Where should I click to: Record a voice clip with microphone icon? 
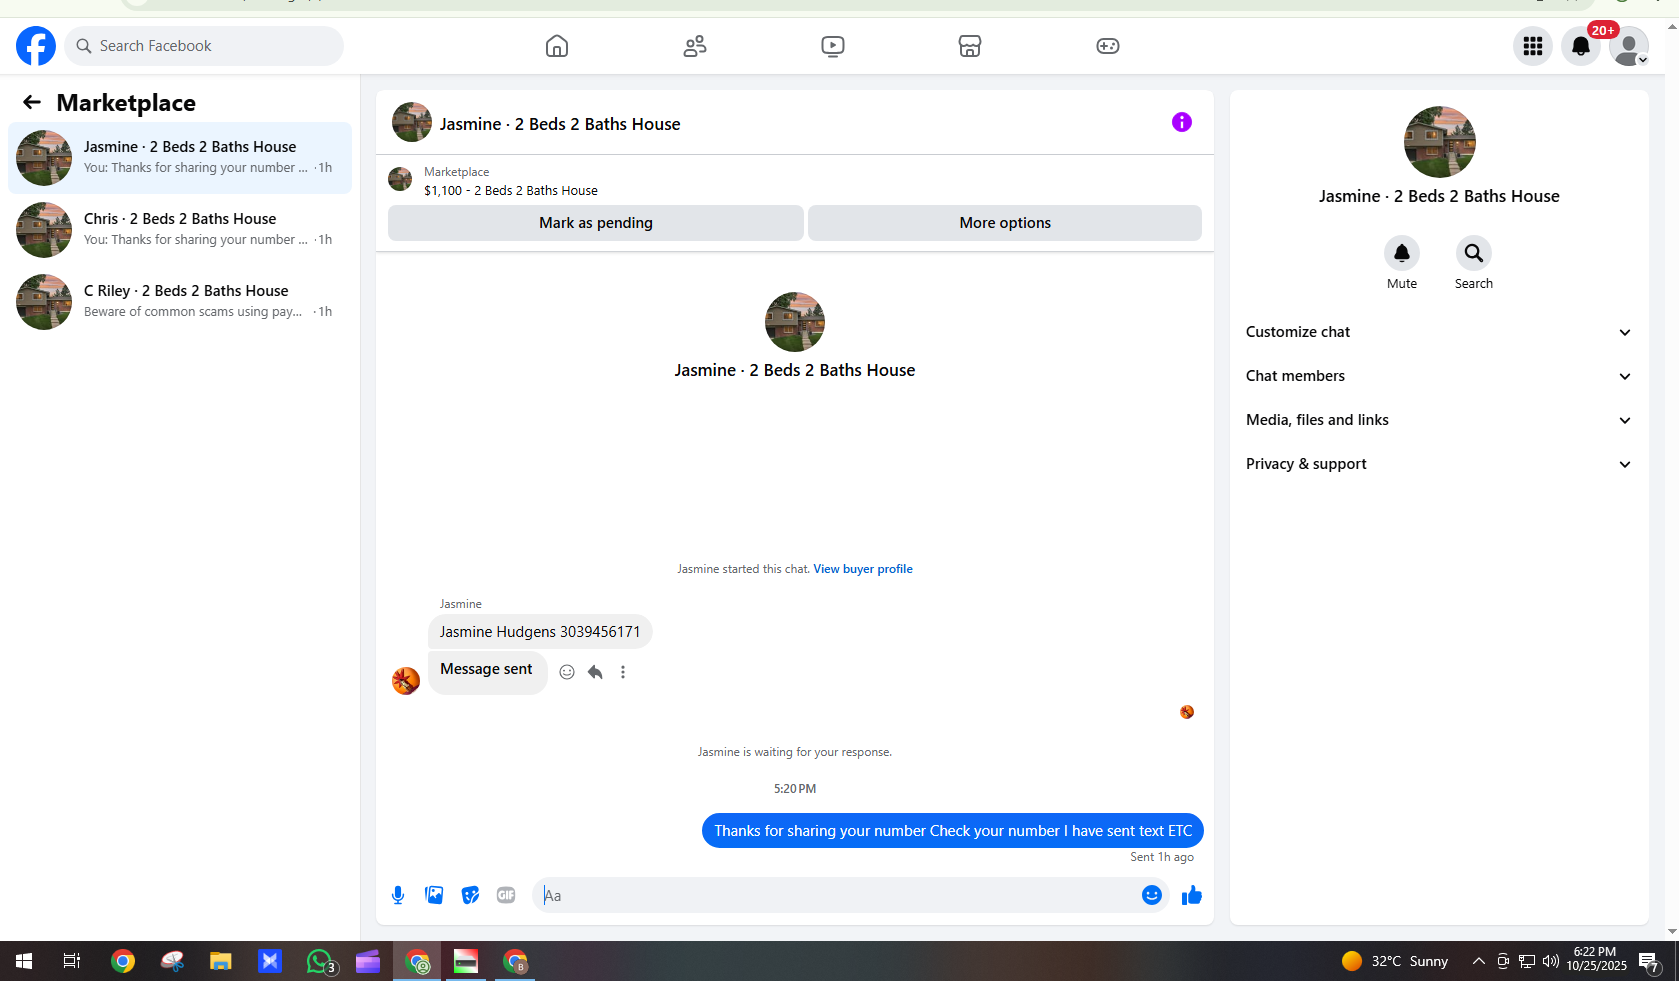click(398, 895)
